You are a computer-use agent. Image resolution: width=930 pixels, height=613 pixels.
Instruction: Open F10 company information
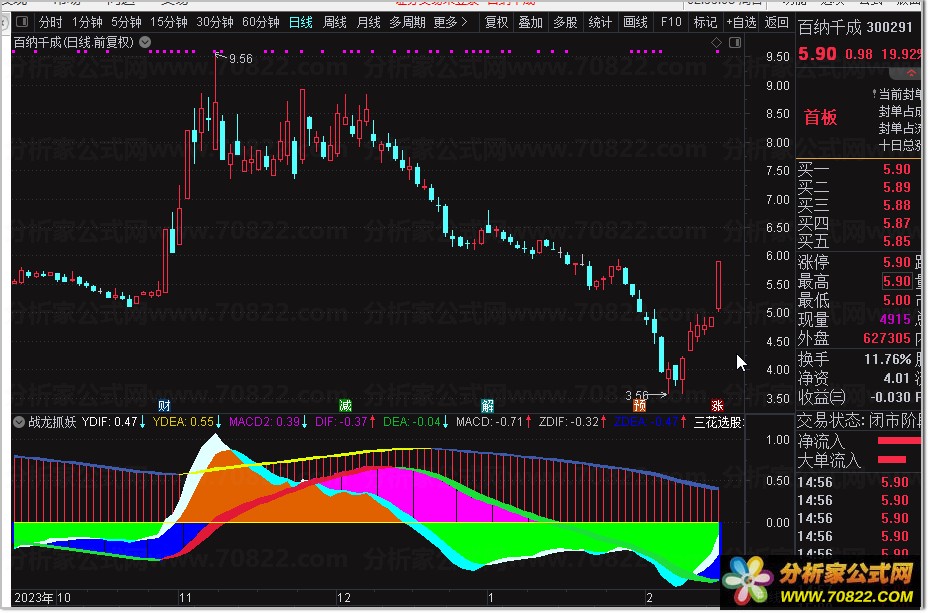point(671,23)
